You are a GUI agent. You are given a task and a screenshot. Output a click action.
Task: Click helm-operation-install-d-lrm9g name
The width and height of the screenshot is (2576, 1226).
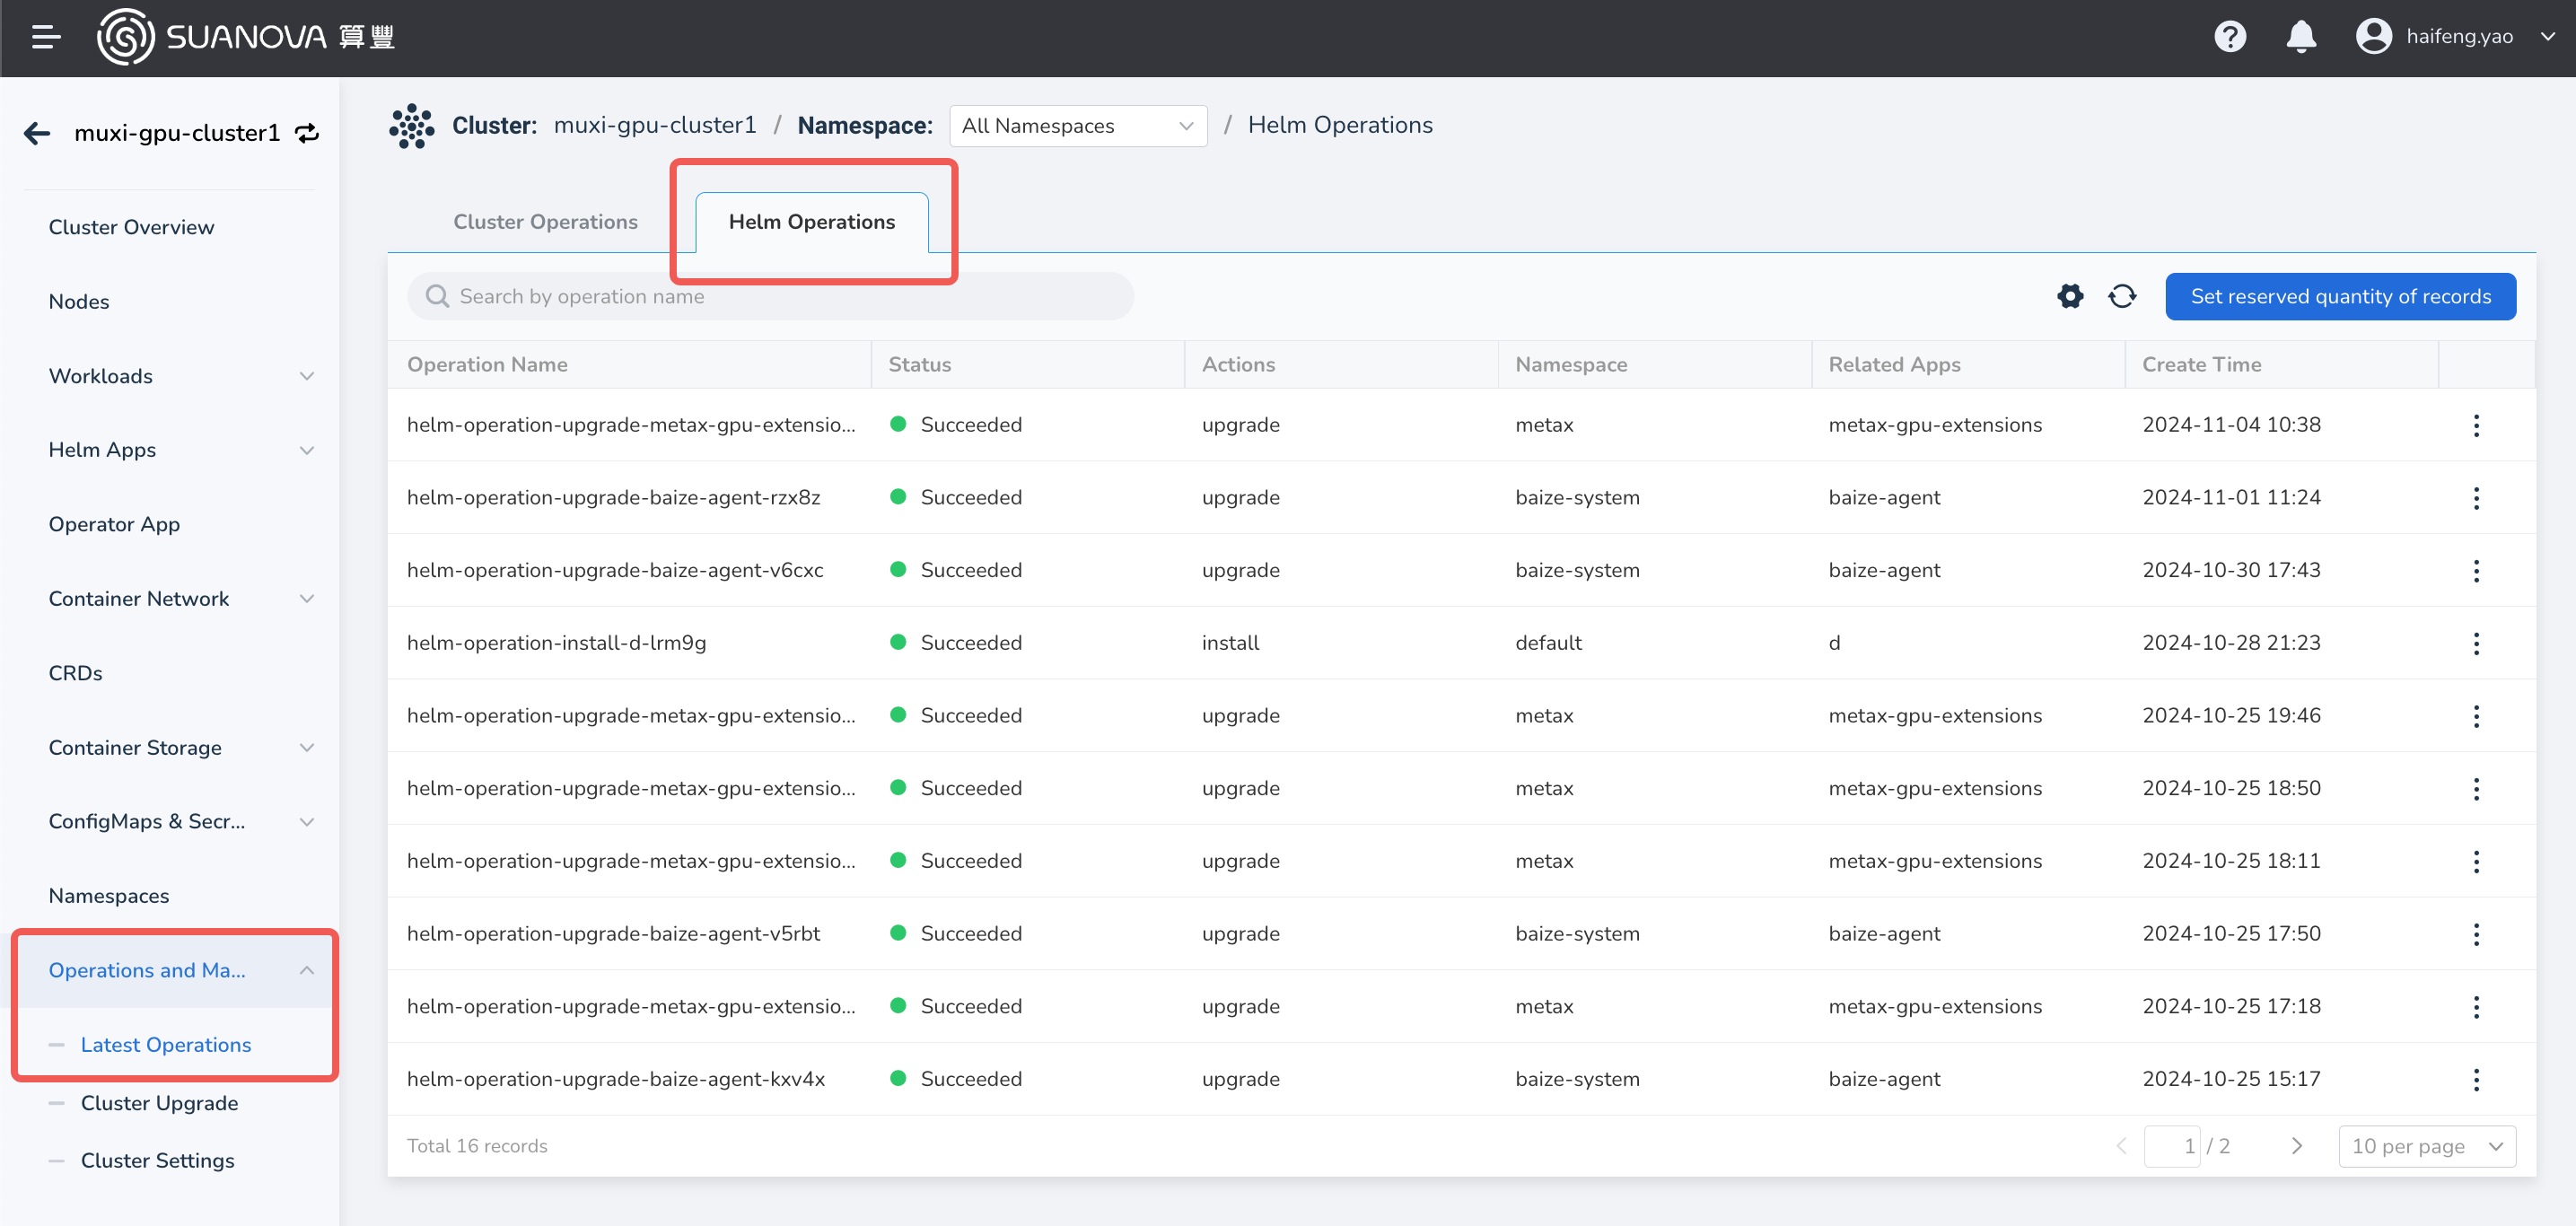[x=556, y=643]
